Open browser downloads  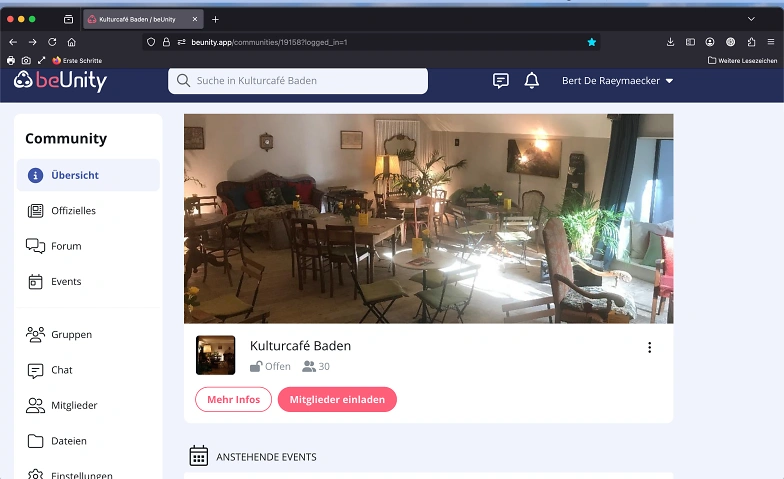click(670, 42)
